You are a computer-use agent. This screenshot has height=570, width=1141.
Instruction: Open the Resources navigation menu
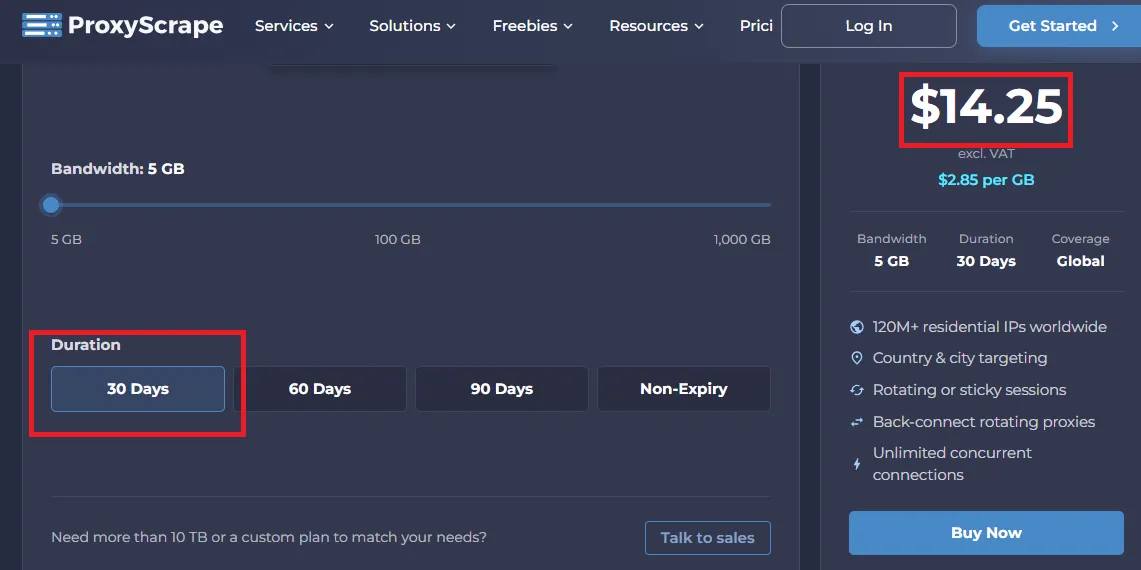tap(656, 26)
